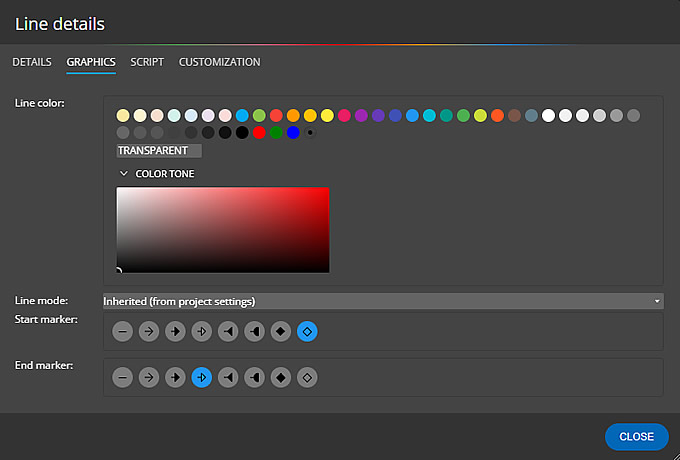
Task: Pick the hot pink color swatch
Action: click(344, 116)
